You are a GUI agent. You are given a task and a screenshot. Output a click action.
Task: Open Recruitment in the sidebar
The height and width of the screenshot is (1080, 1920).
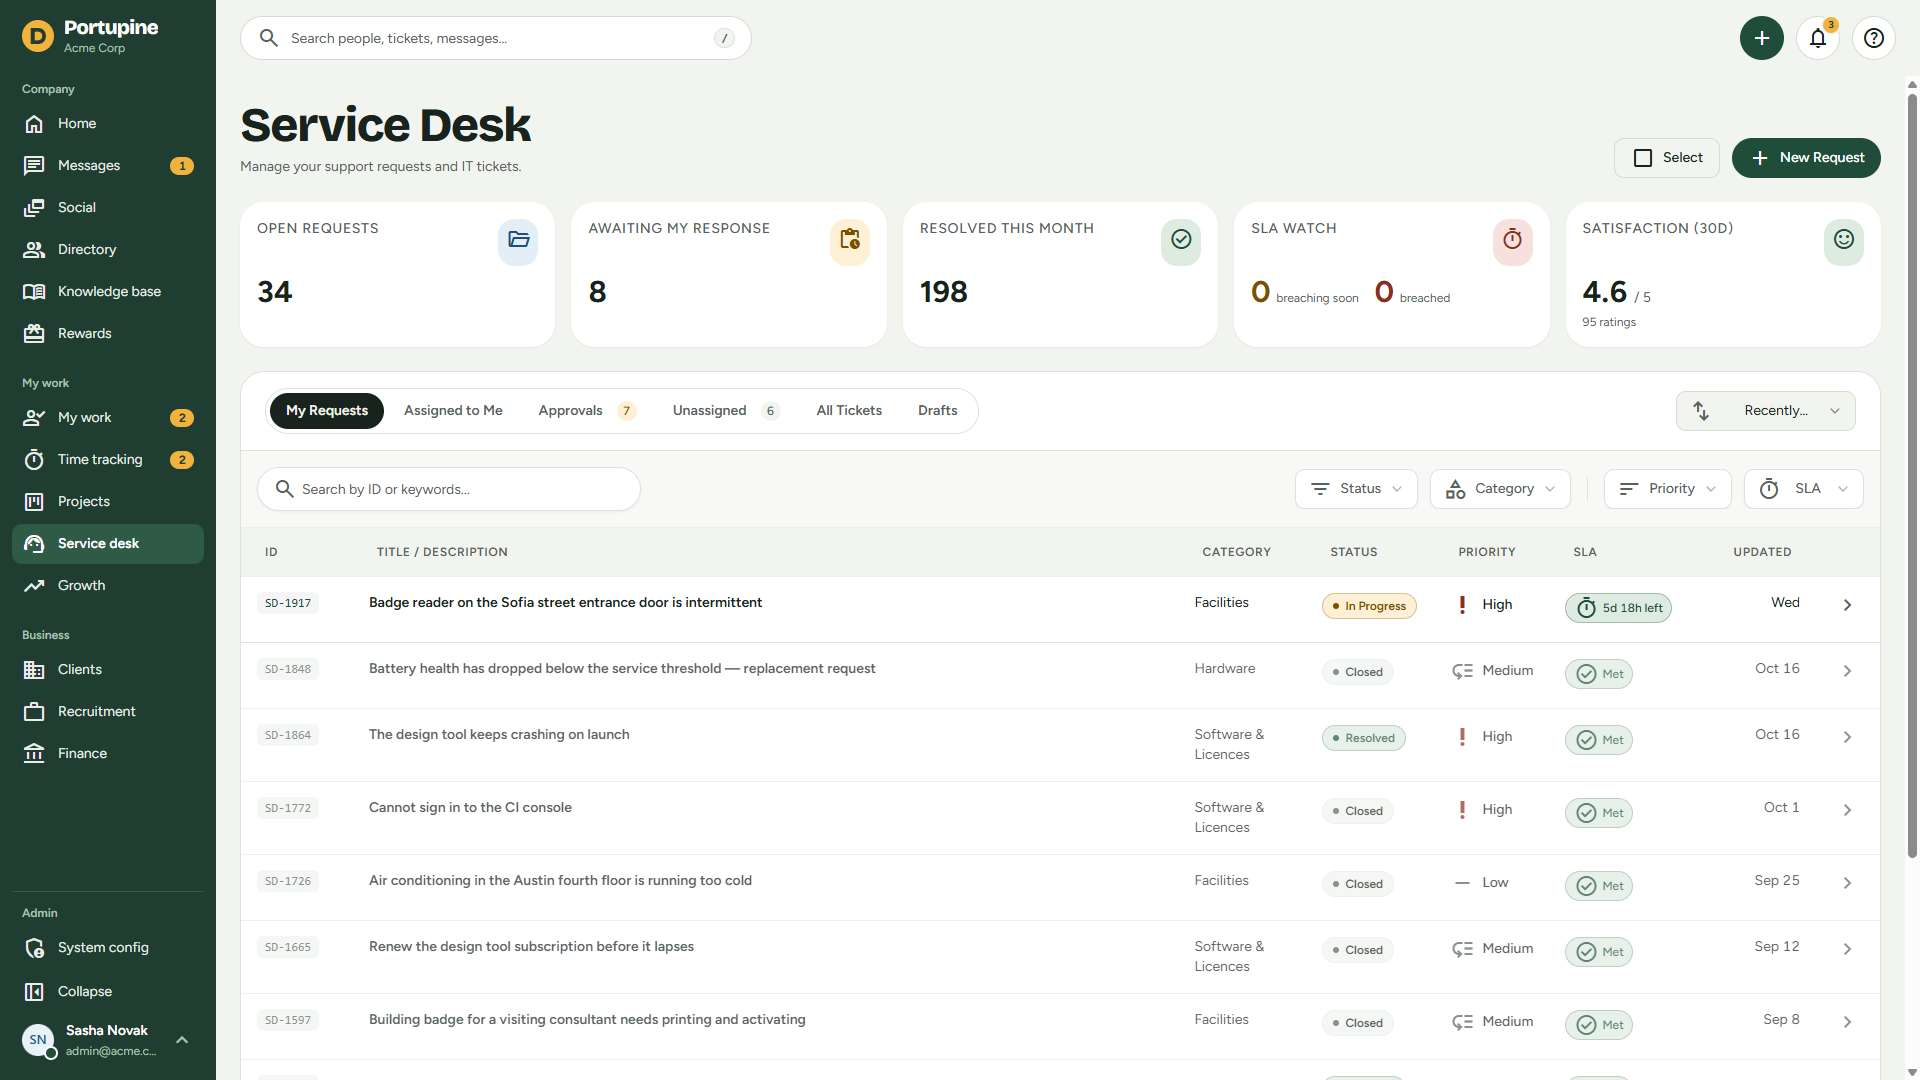[x=108, y=712]
